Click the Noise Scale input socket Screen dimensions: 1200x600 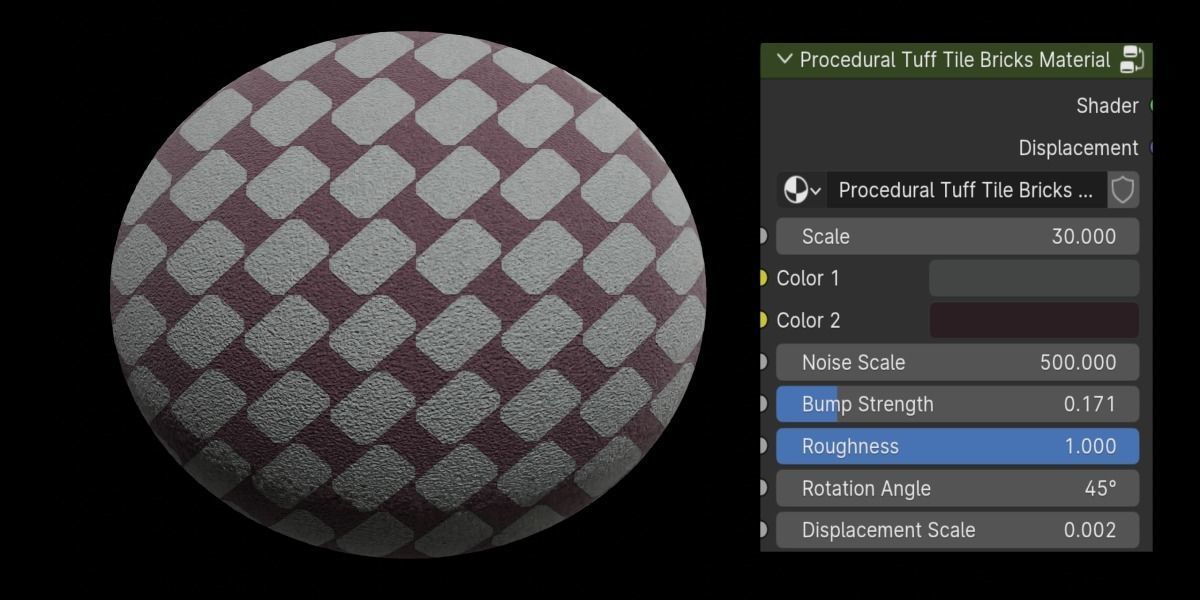763,362
